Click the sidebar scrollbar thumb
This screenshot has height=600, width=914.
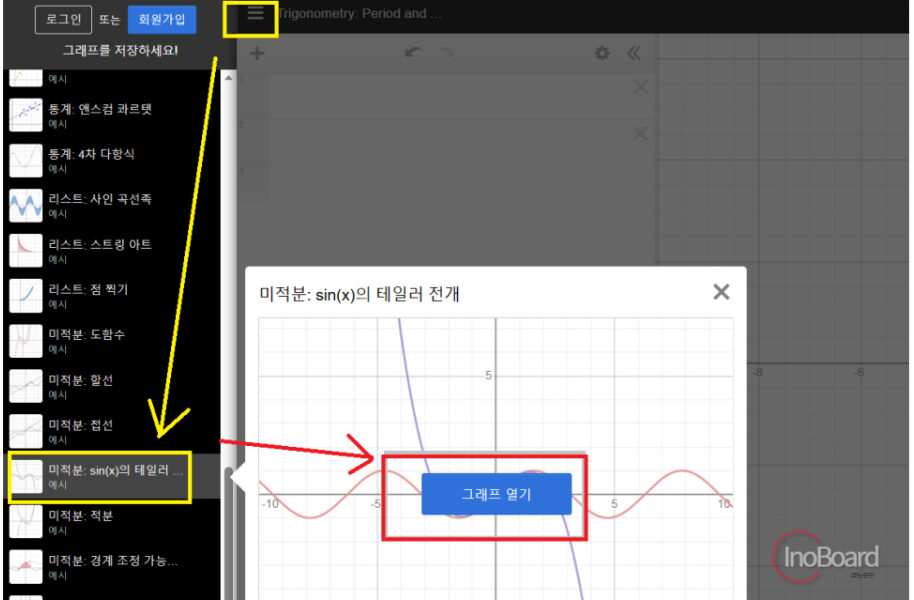point(228,534)
